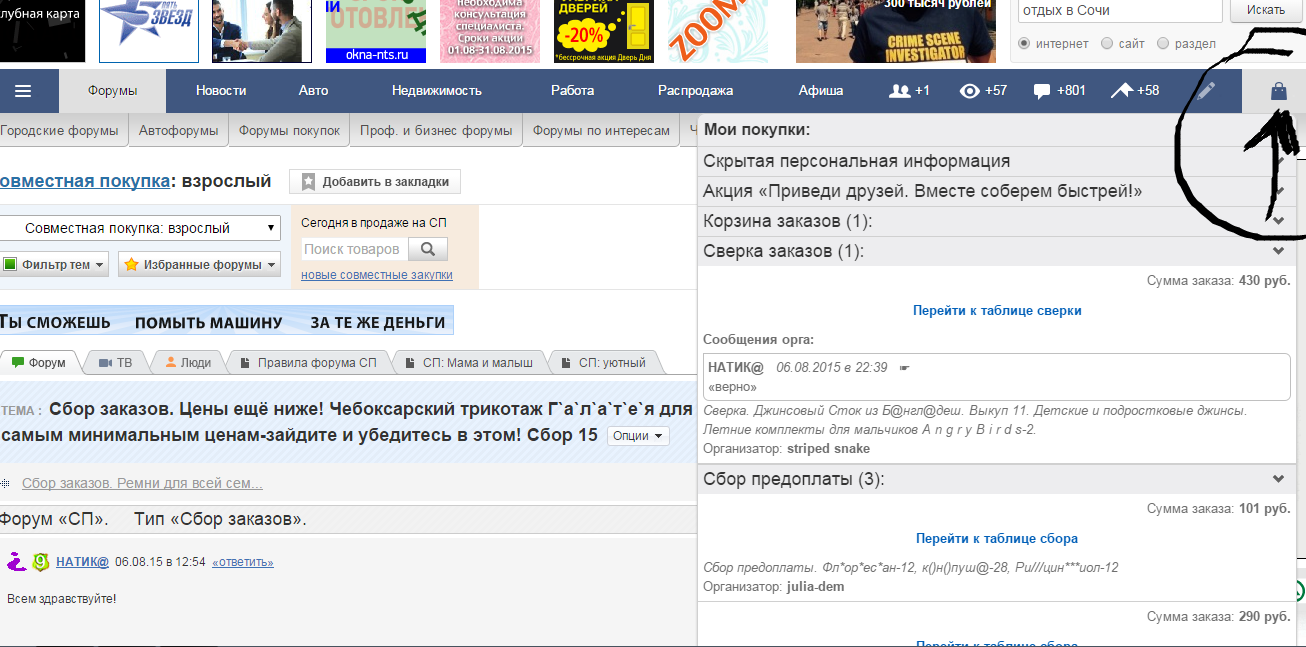Viewport: 1306px width, 647px height.
Task: Collapse the 'Сверка заказов (1)' section
Action: coord(1278,251)
